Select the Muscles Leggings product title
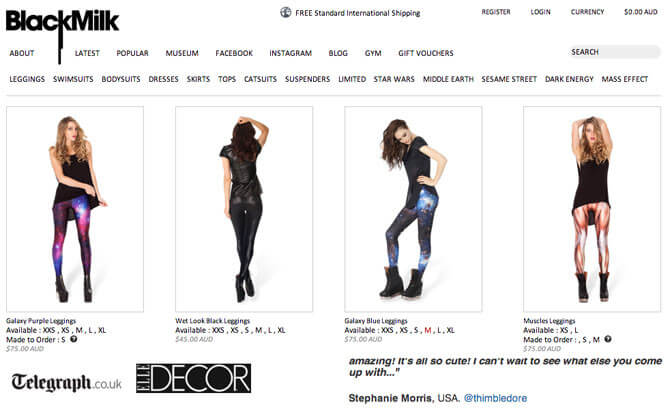This screenshot has width=667, height=414. 549,321
